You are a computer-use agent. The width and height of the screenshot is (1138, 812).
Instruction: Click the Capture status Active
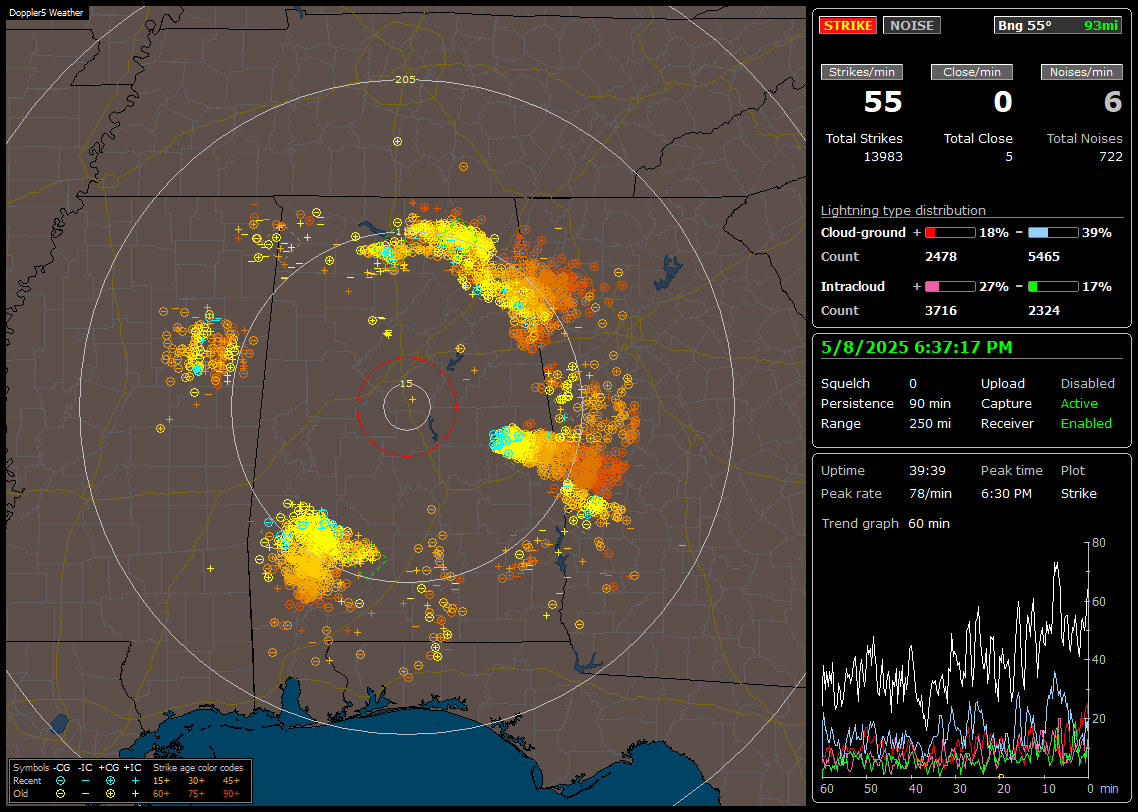pyautogui.click(x=1078, y=403)
